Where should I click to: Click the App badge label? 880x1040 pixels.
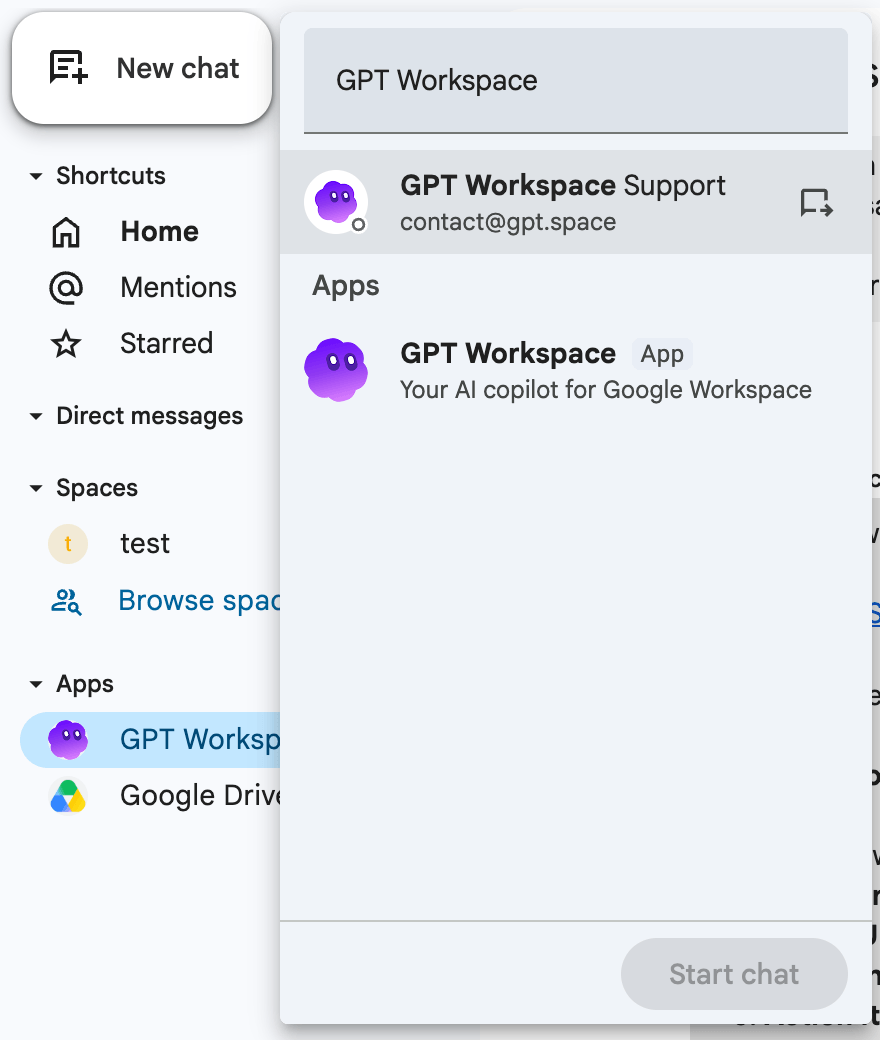[662, 354]
